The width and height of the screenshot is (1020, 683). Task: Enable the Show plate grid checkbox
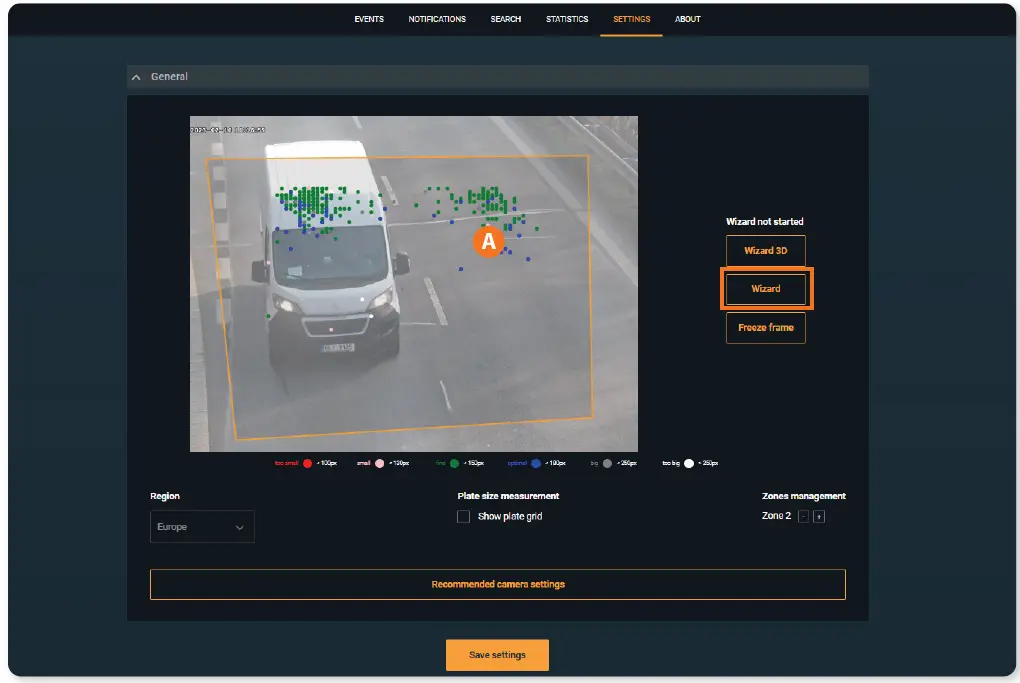tap(463, 517)
